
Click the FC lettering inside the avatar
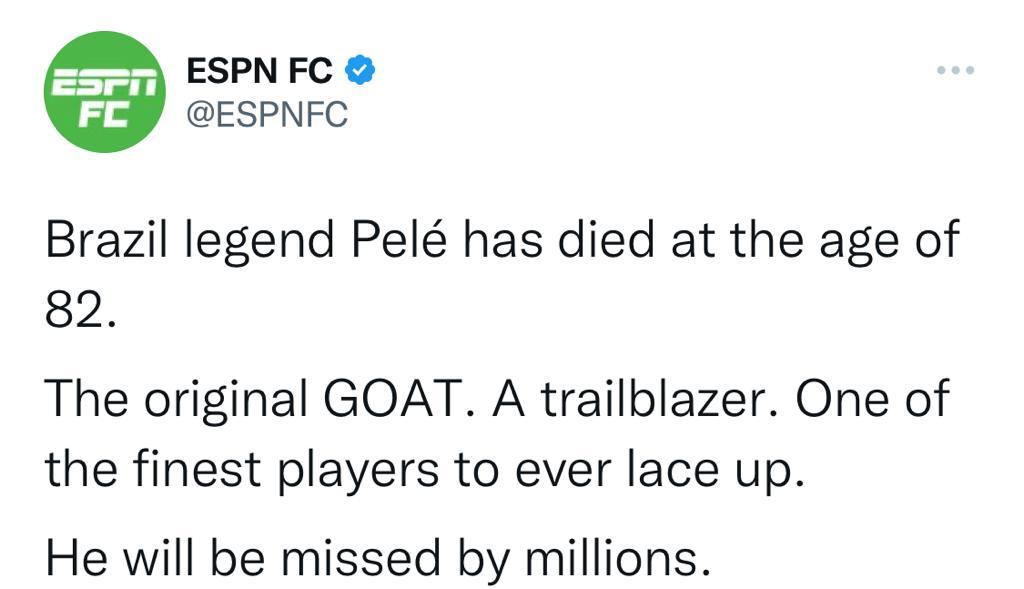(x=104, y=115)
